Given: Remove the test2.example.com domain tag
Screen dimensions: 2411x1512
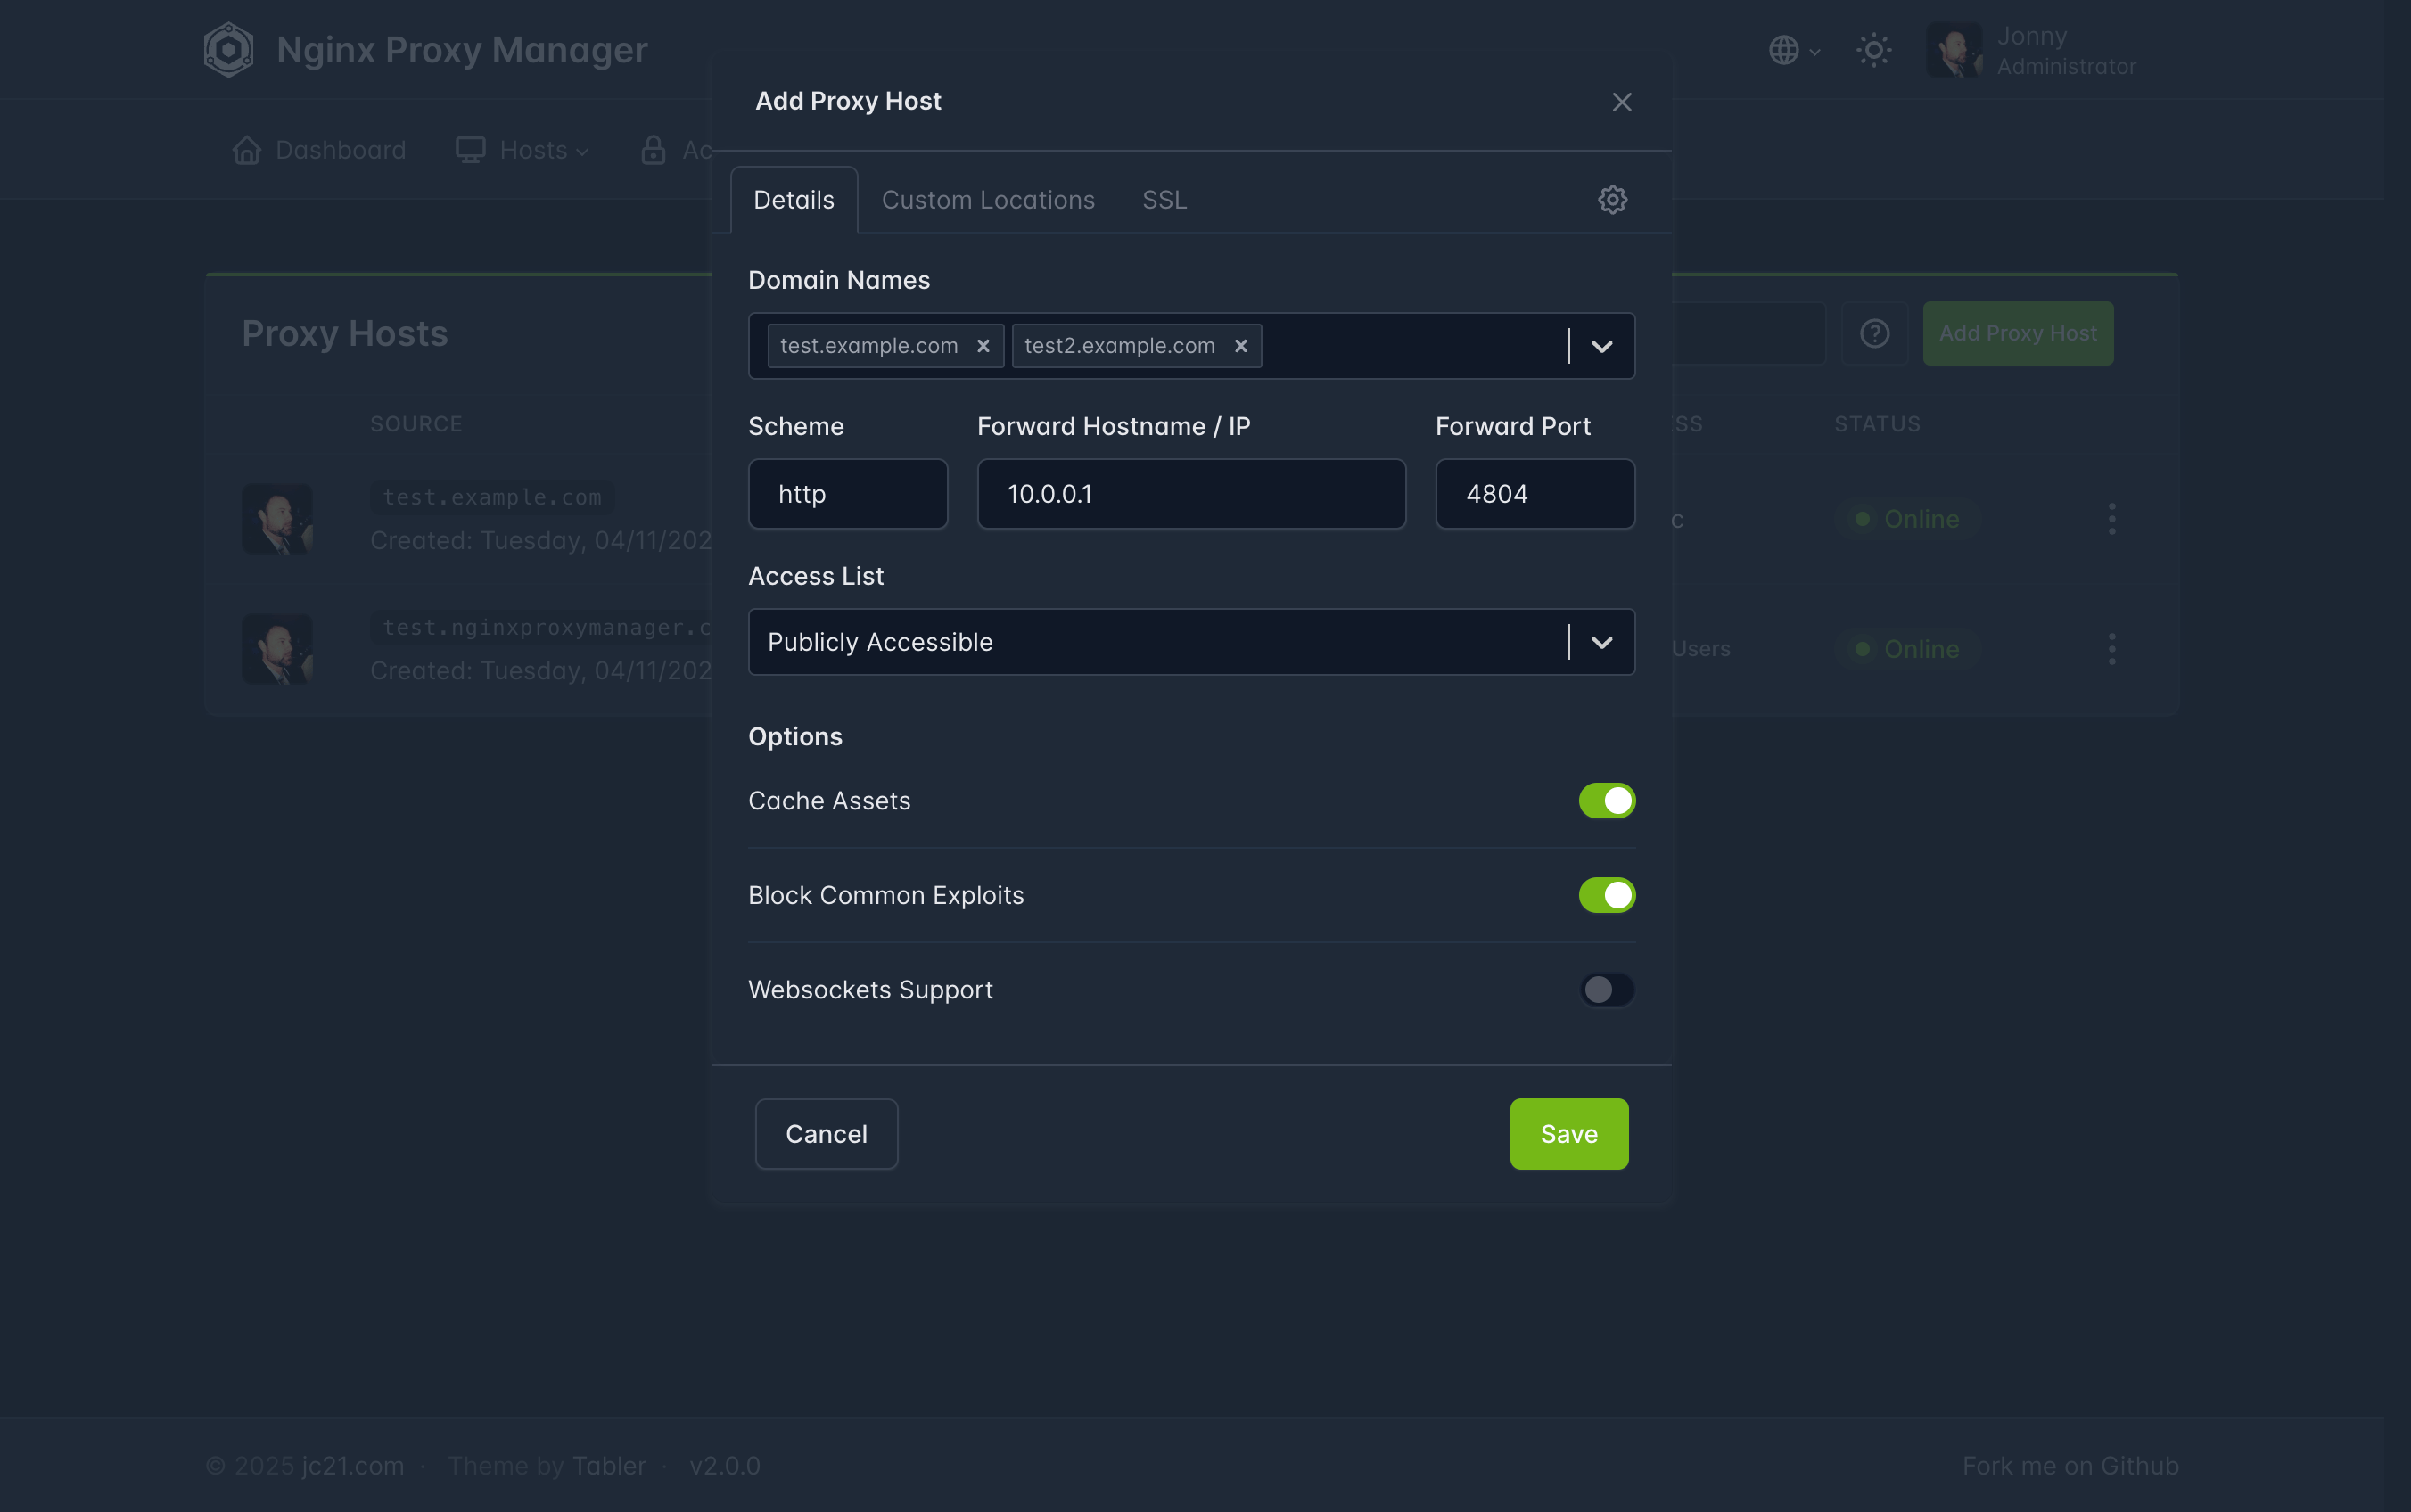Looking at the screenshot, I should tap(1240, 346).
